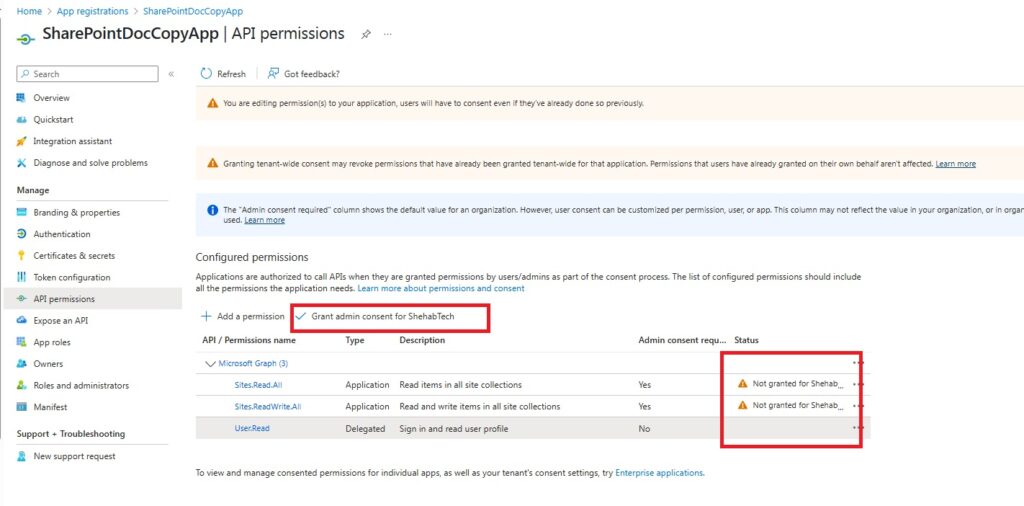Click Add a permission button

pyautogui.click(x=243, y=316)
